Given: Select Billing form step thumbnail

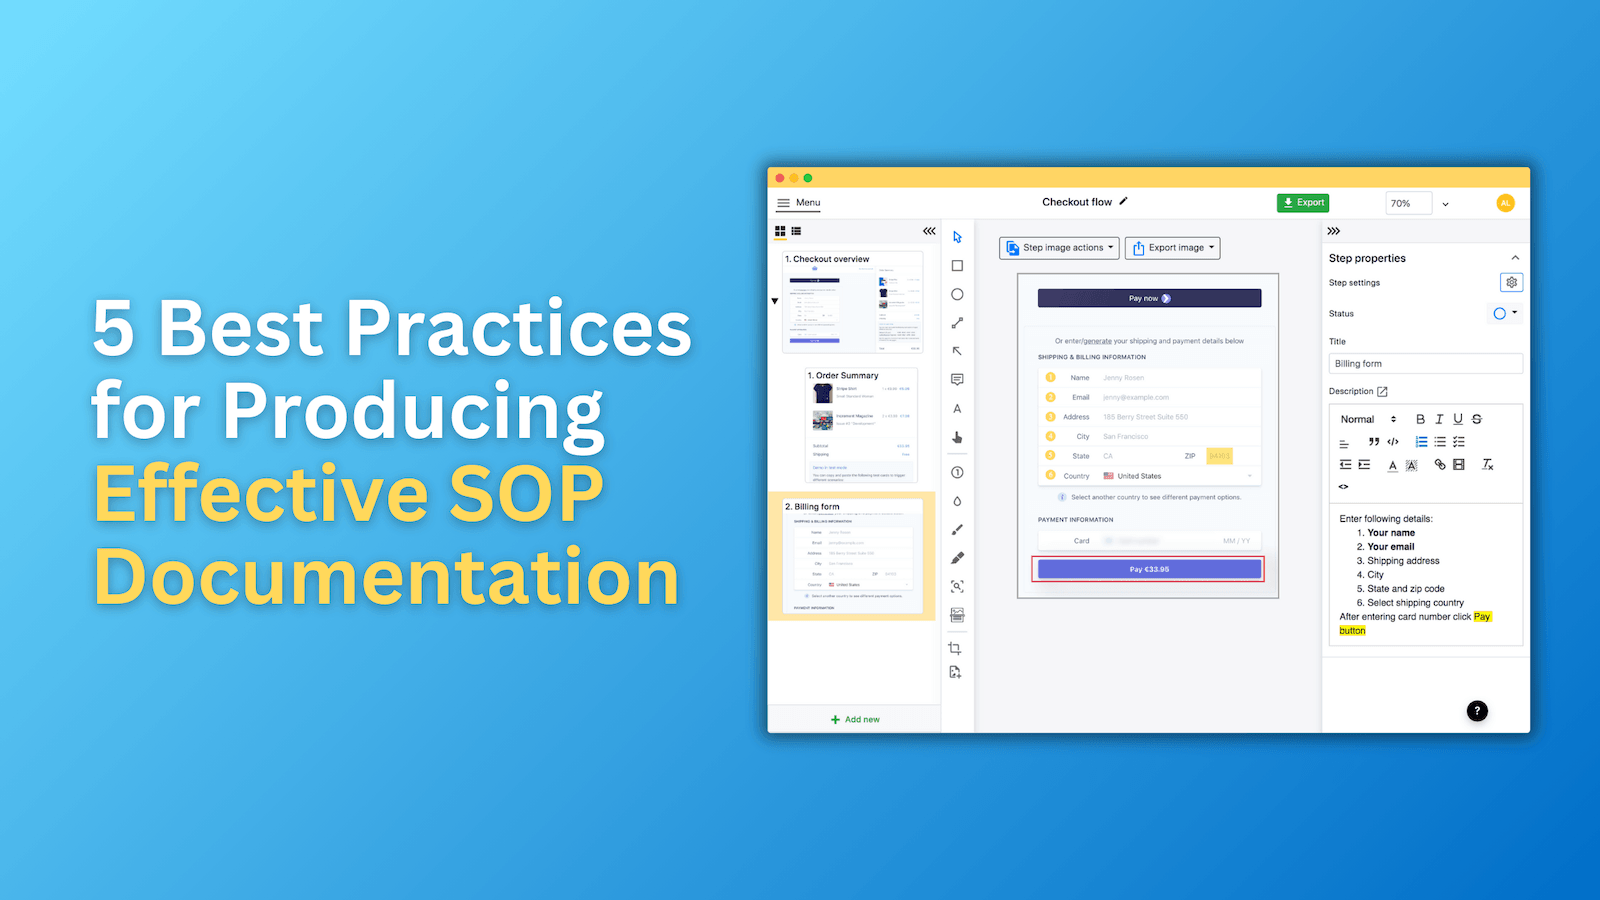Looking at the screenshot, I should pyautogui.click(x=852, y=556).
